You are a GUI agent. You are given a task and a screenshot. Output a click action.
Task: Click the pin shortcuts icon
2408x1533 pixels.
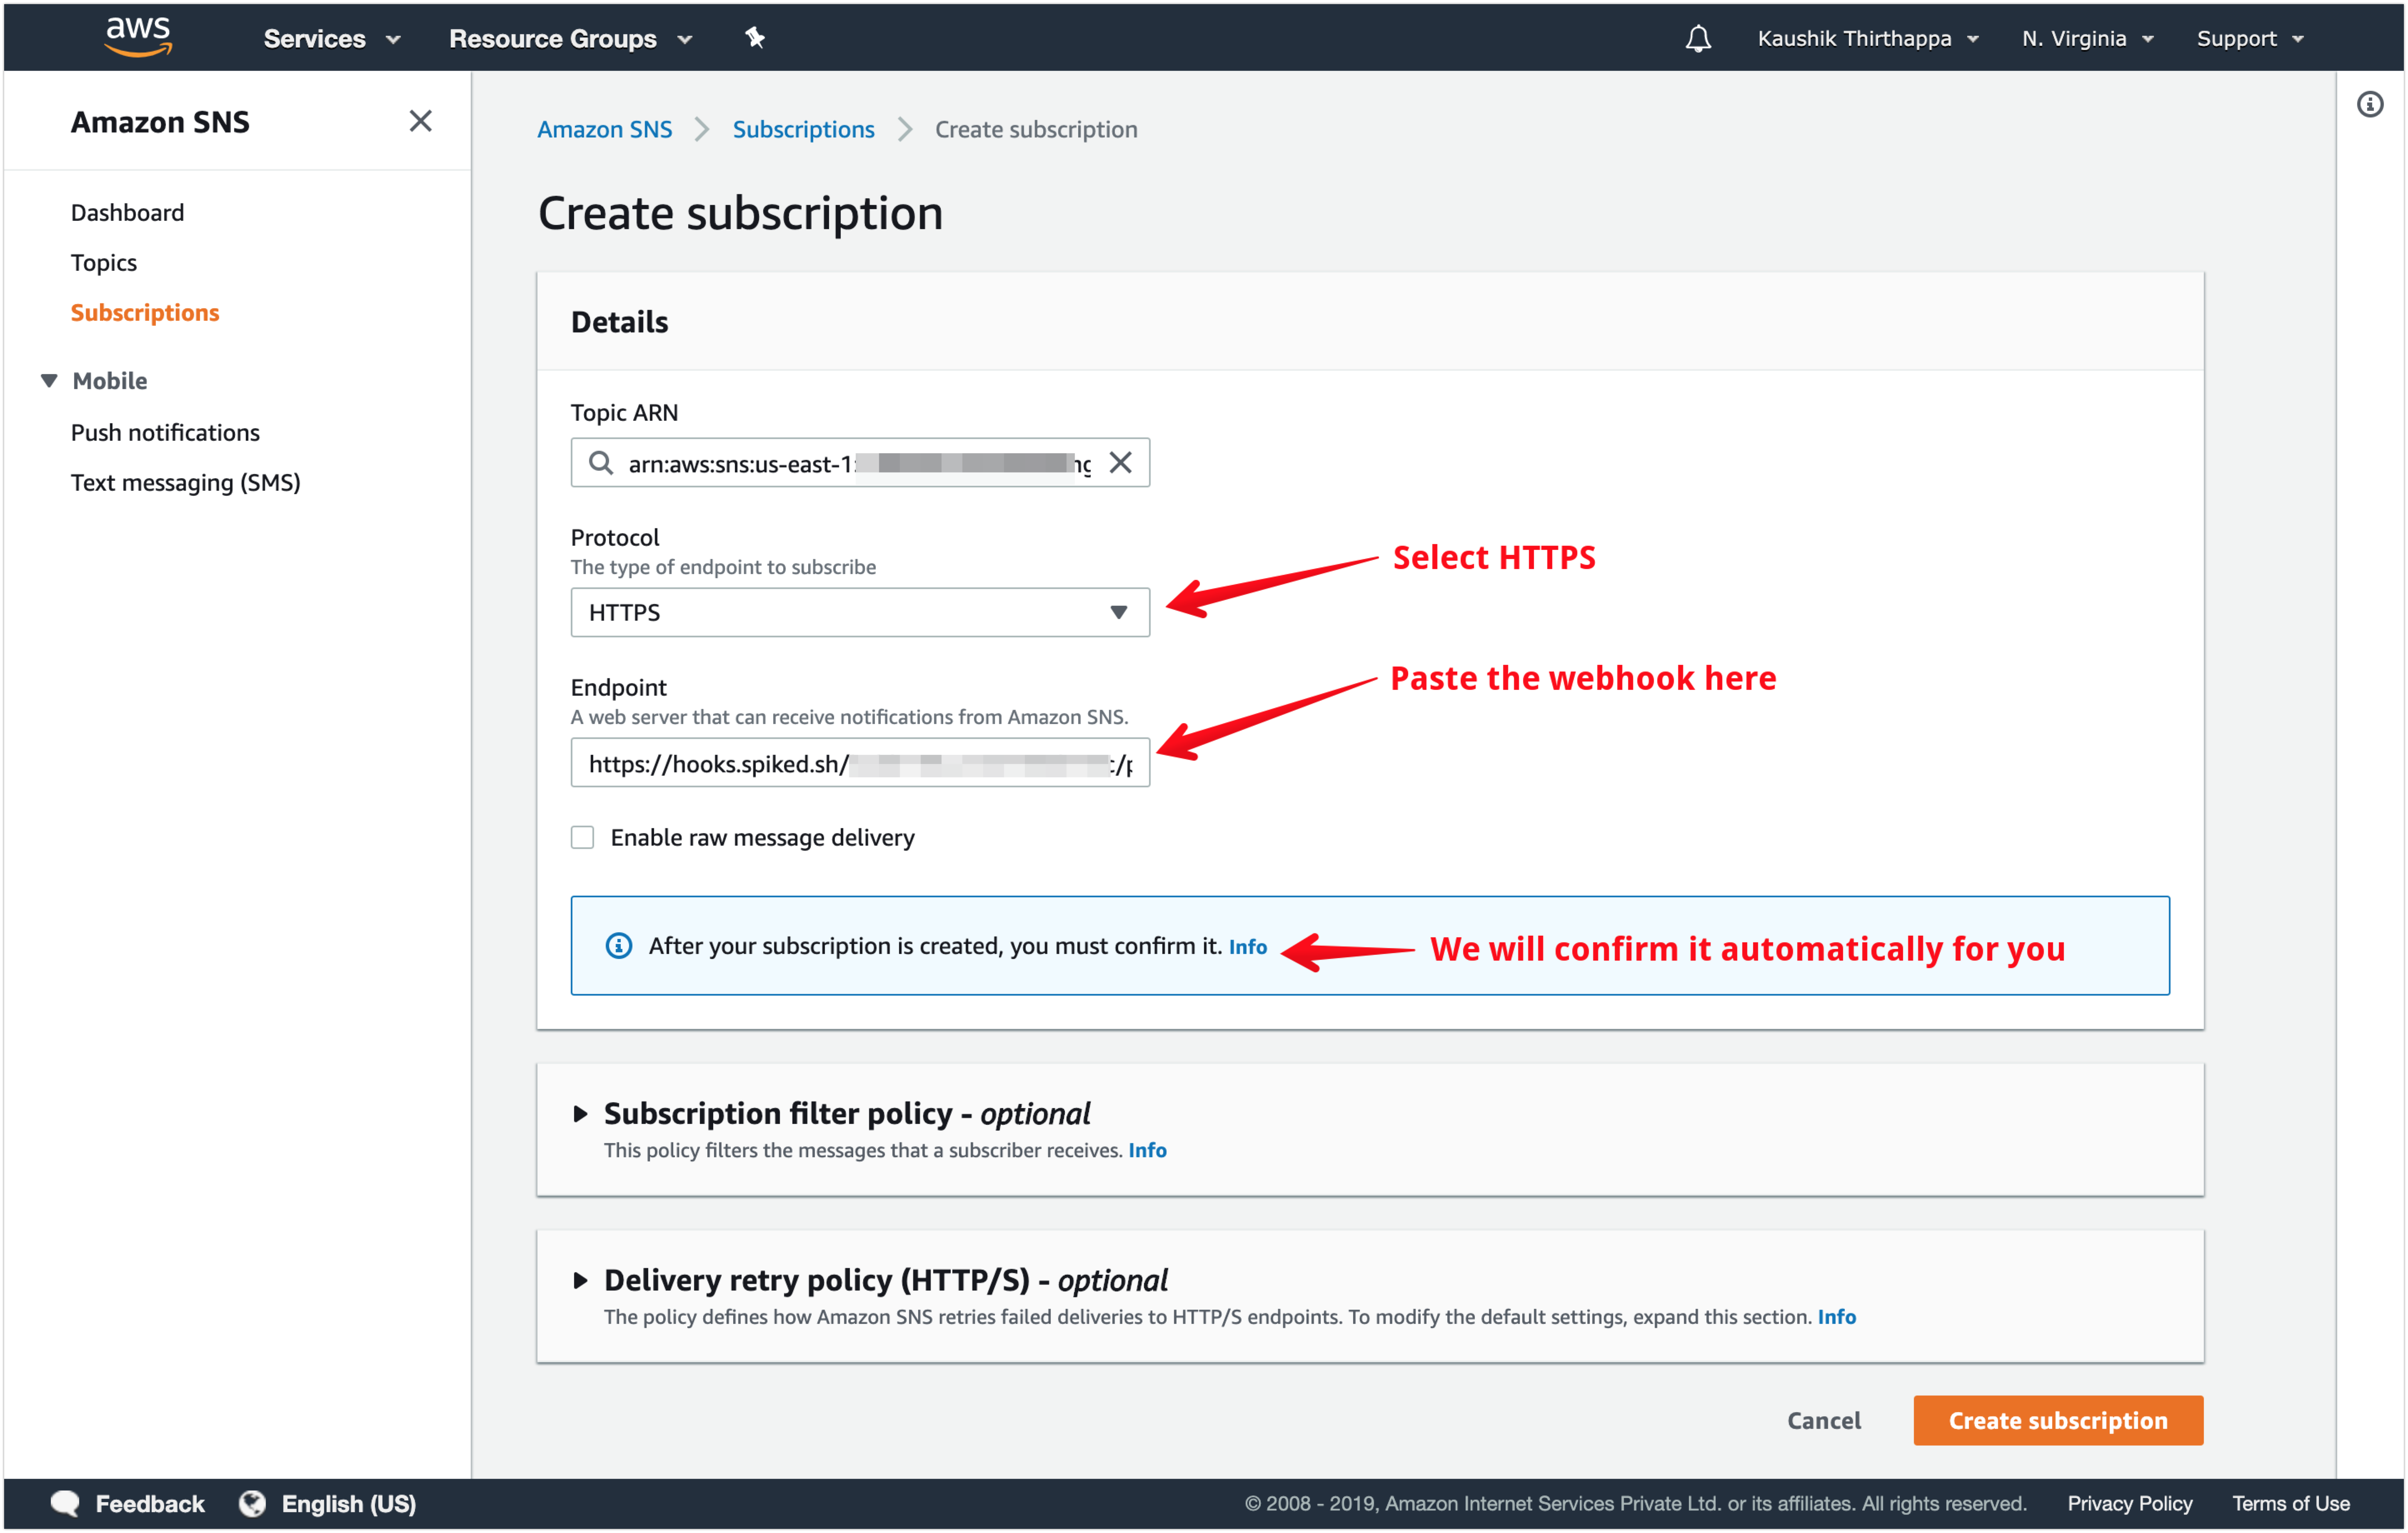tap(754, 38)
